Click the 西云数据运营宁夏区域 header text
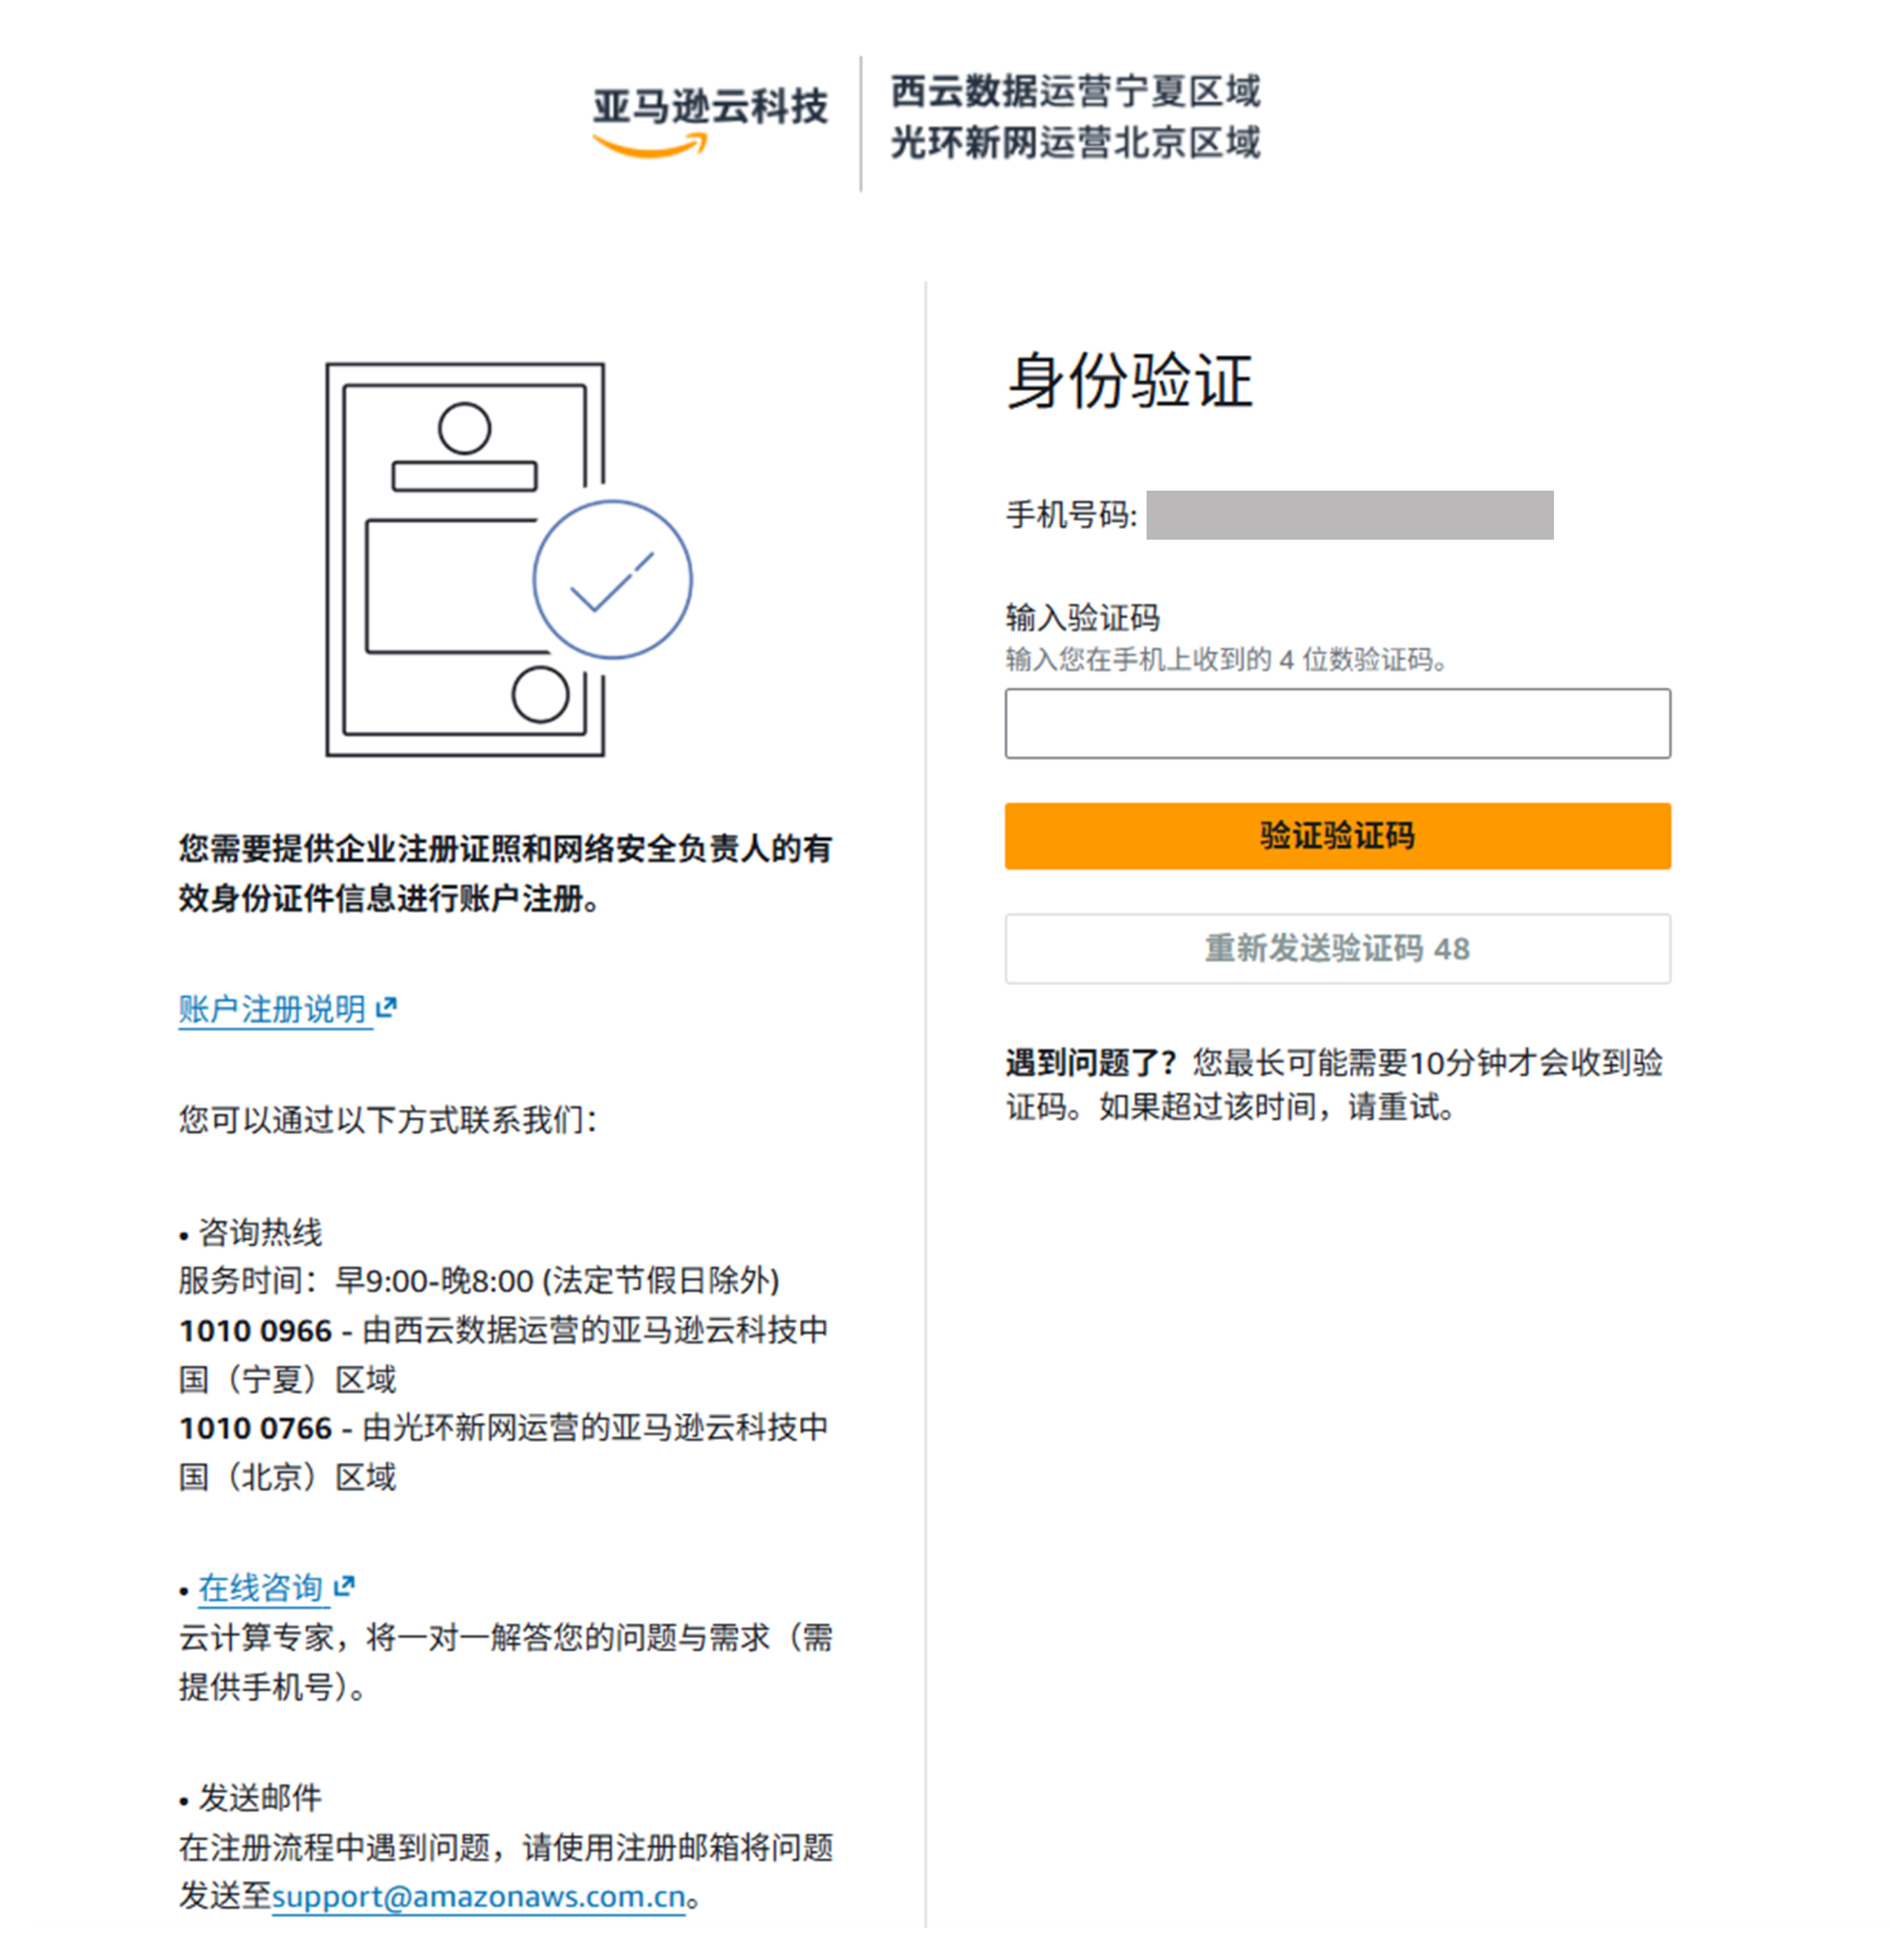Viewport: 1890px width, 1960px height. [x=1076, y=91]
